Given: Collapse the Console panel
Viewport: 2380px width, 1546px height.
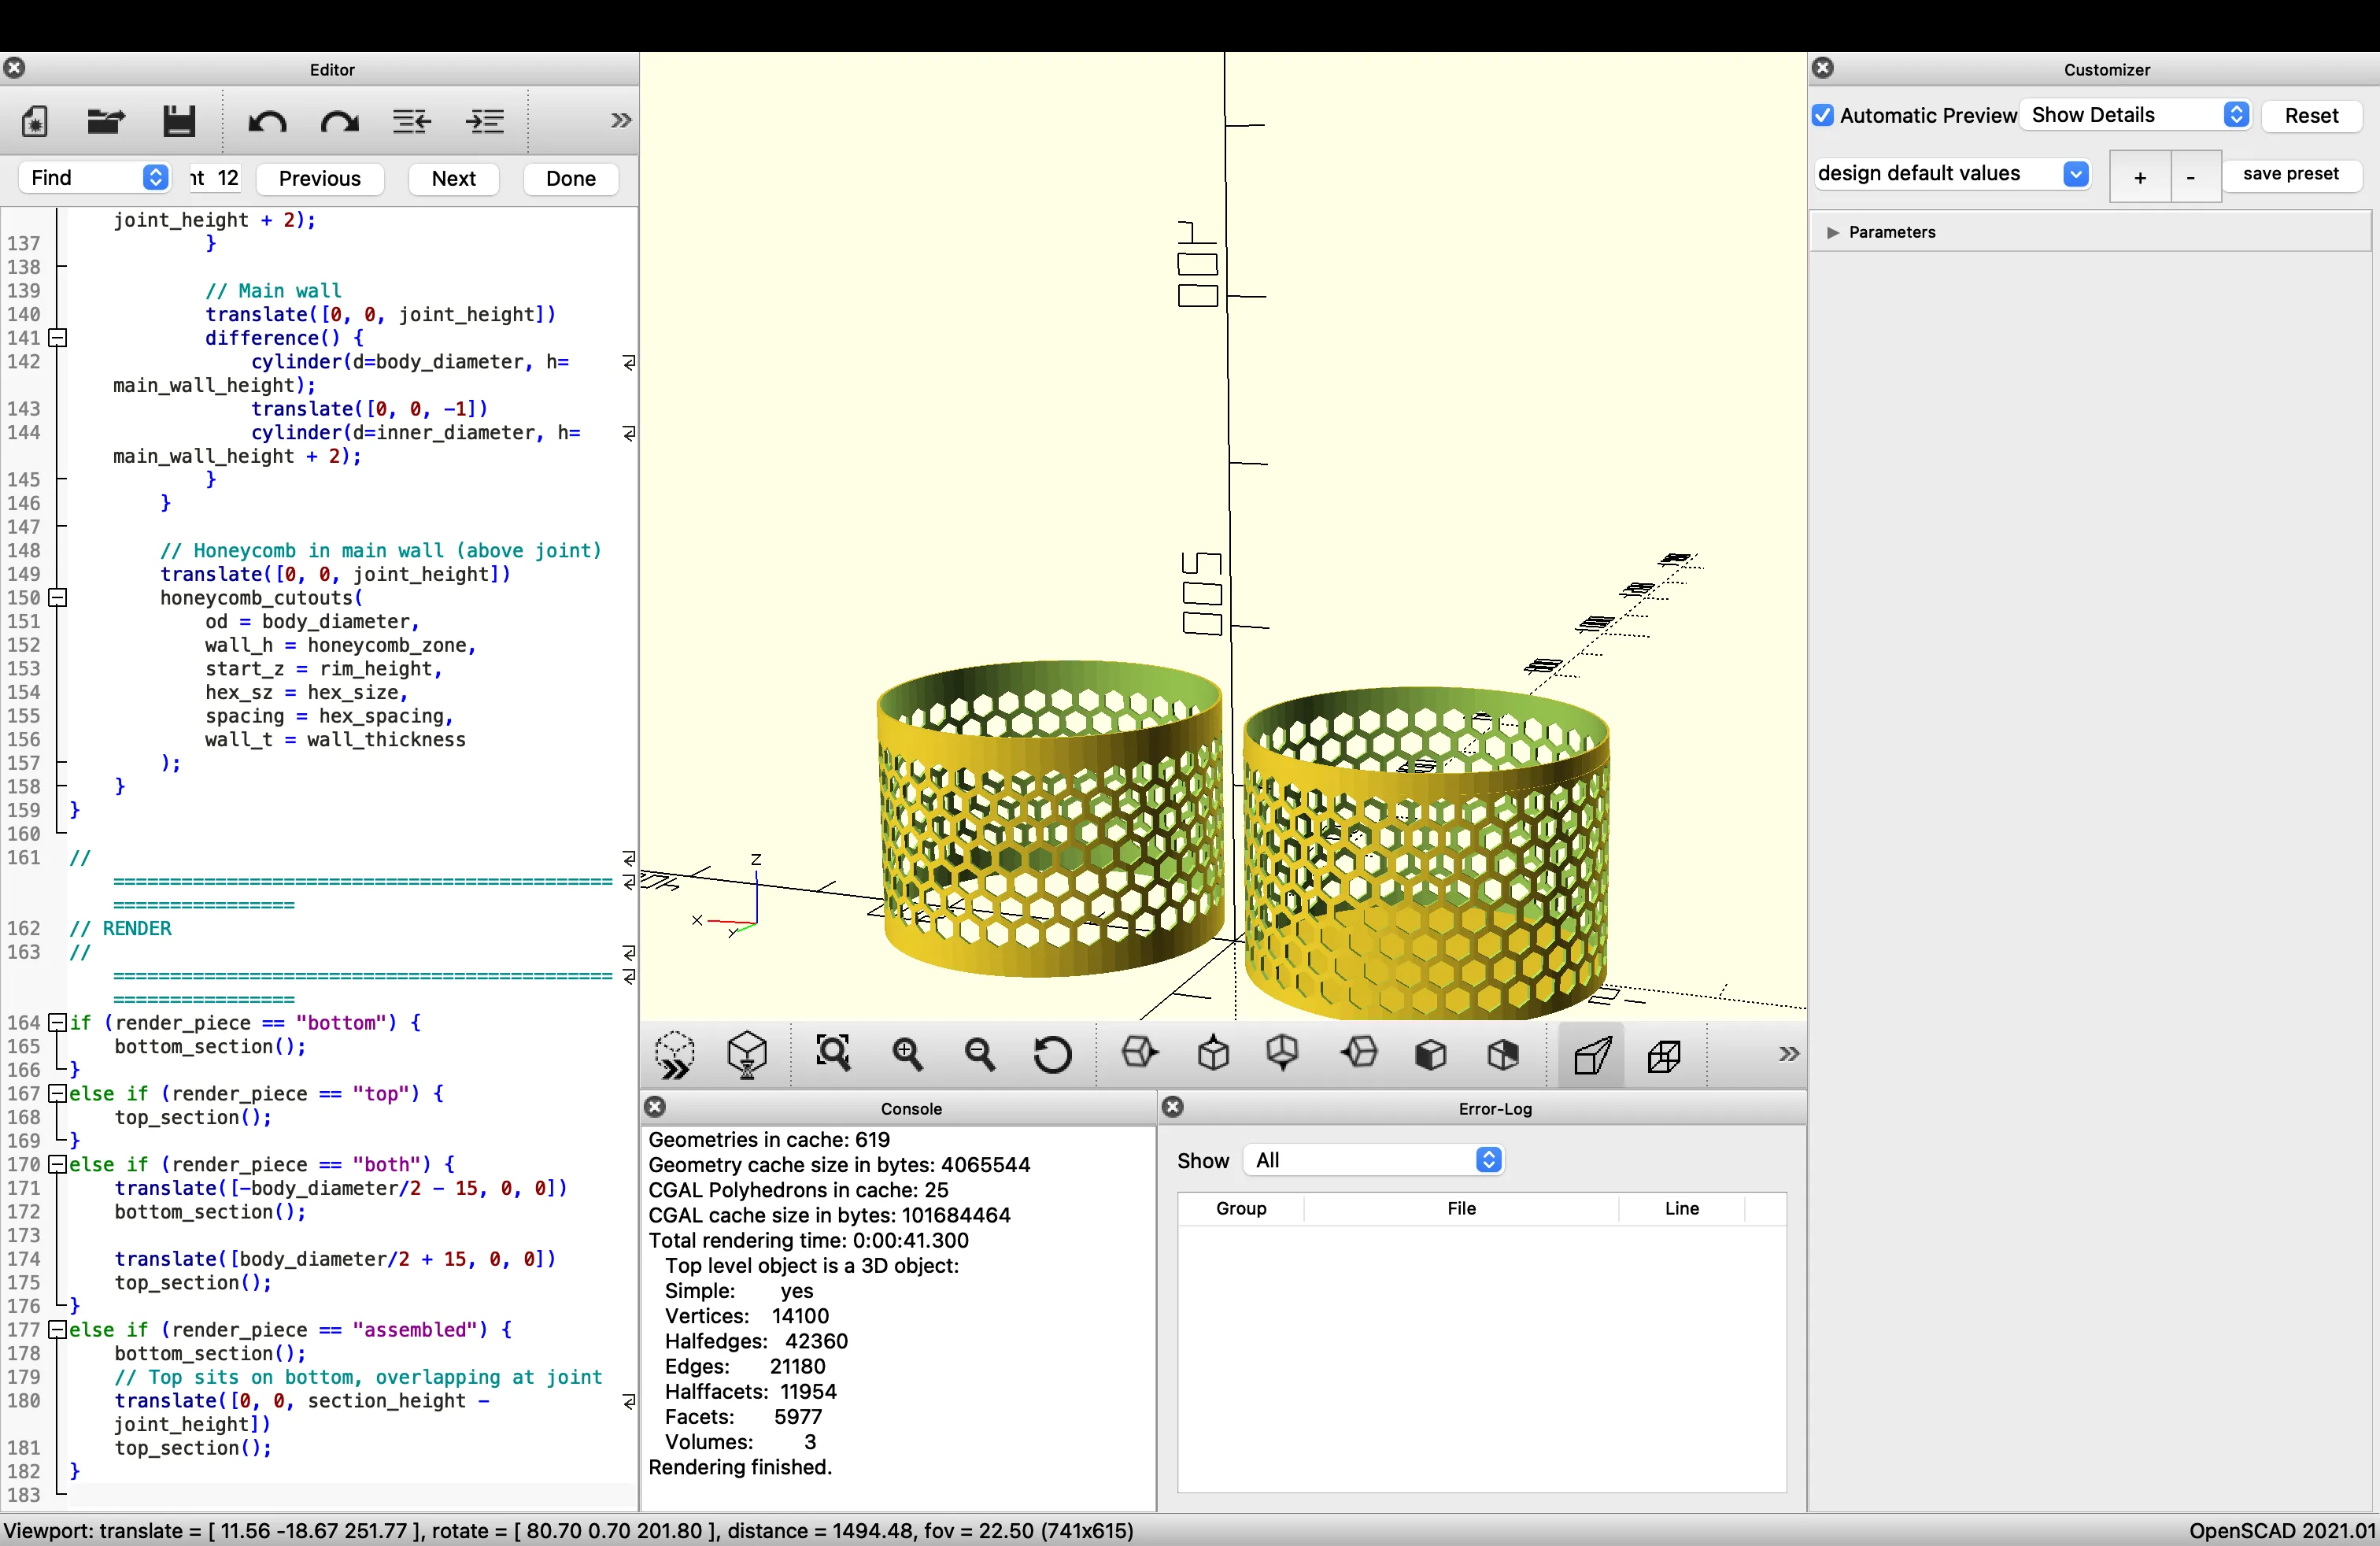Looking at the screenshot, I should point(655,1108).
